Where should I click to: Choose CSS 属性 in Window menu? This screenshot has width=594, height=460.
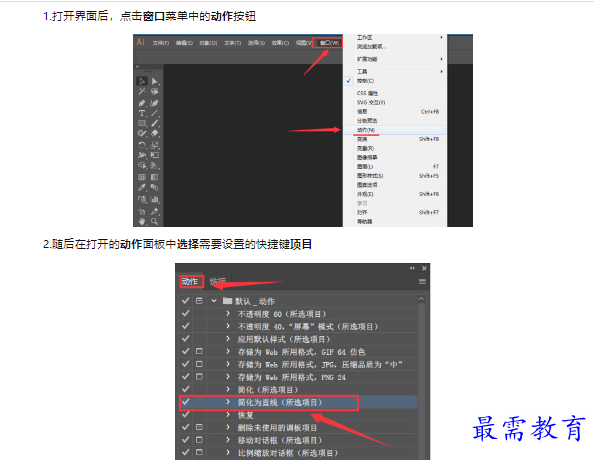point(395,93)
